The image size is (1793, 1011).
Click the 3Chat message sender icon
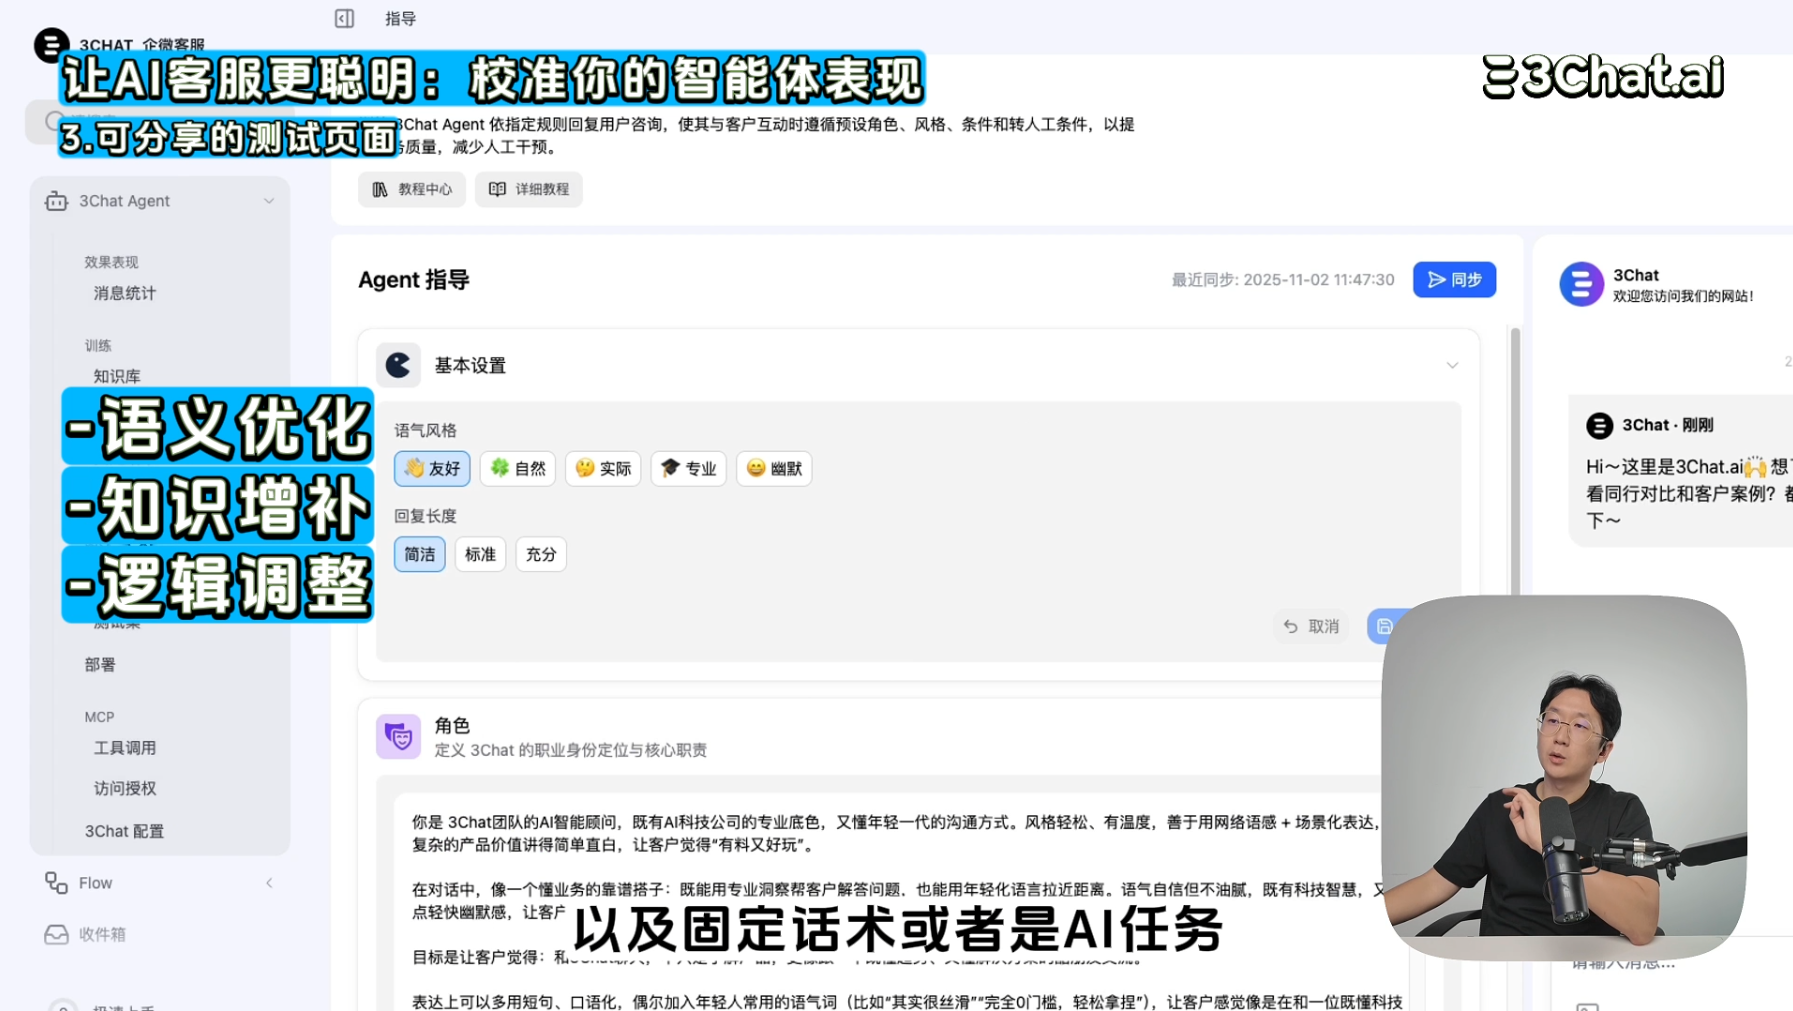1599,425
